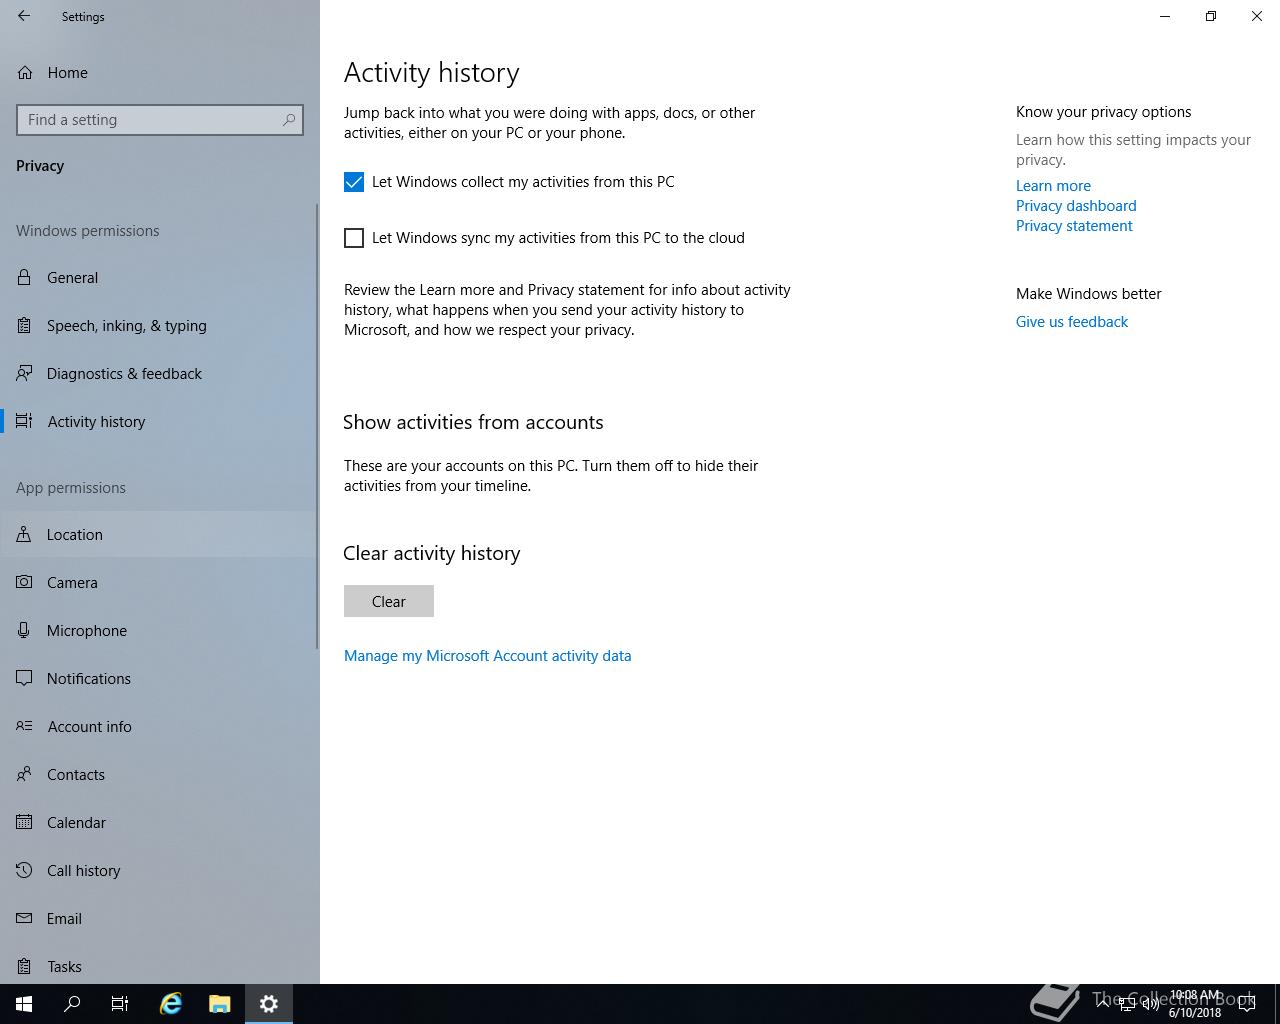Click the Speech, inking clipboard icon
Screen dimensions: 1280x1024
click(25, 326)
